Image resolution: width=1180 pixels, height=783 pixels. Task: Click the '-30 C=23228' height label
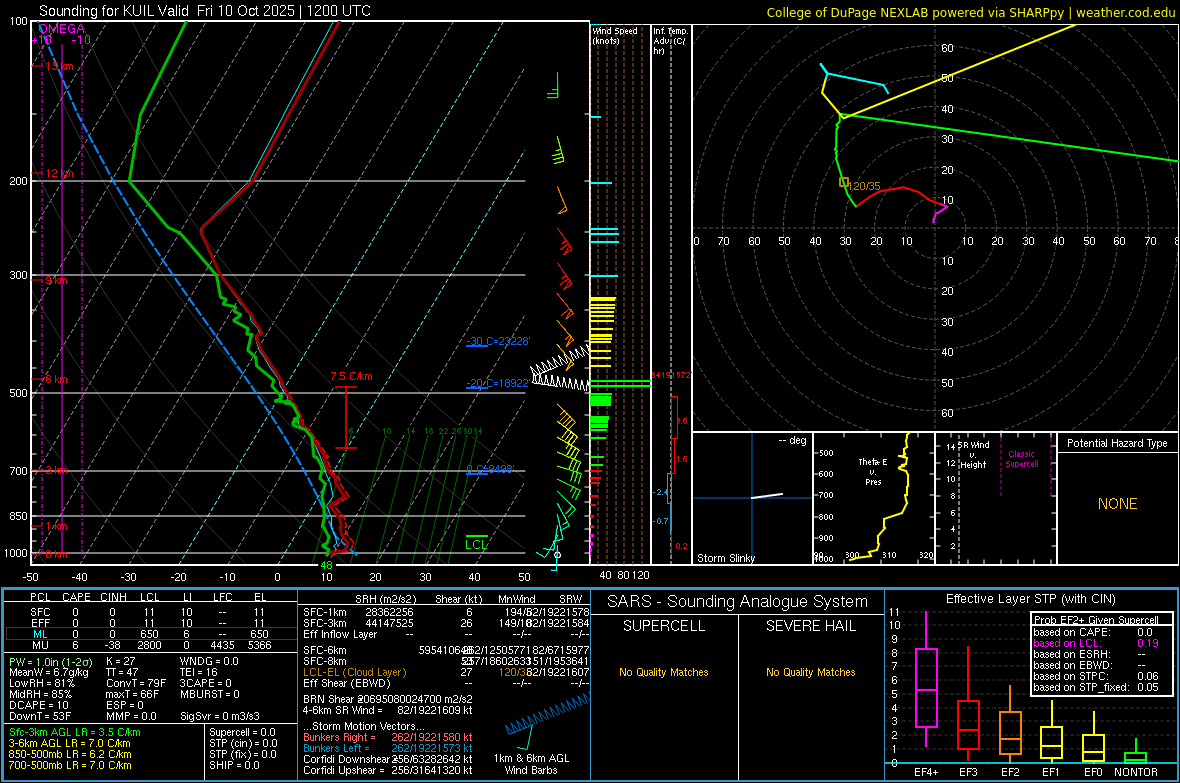497,341
